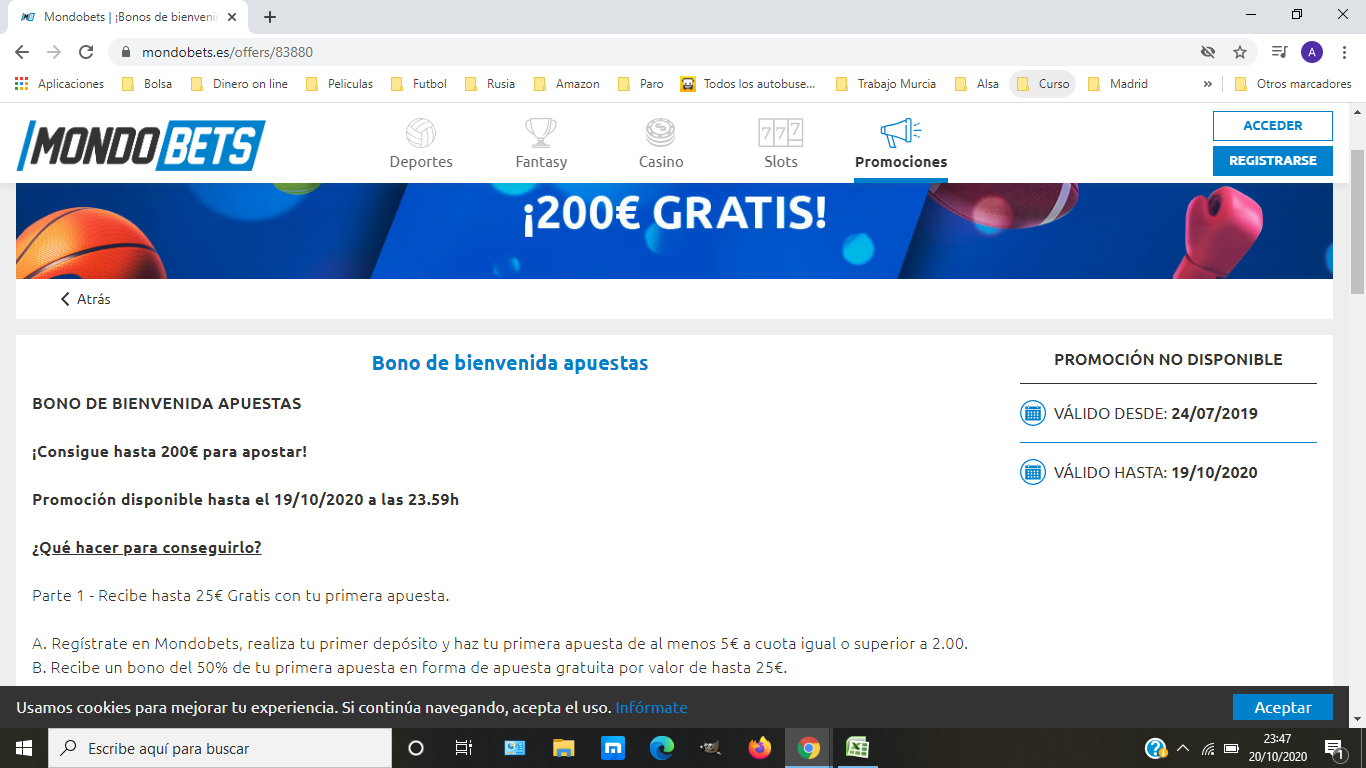Click the ACCEDER login button
The image size is (1366, 768).
pyautogui.click(x=1272, y=126)
